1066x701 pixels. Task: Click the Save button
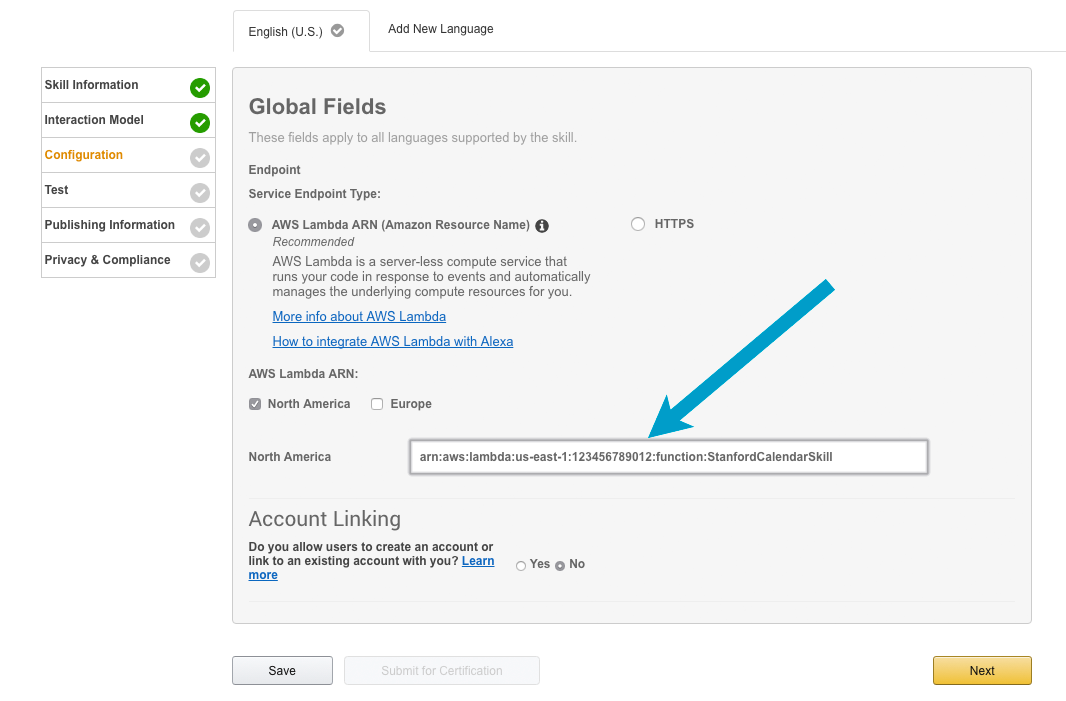coord(282,671)
